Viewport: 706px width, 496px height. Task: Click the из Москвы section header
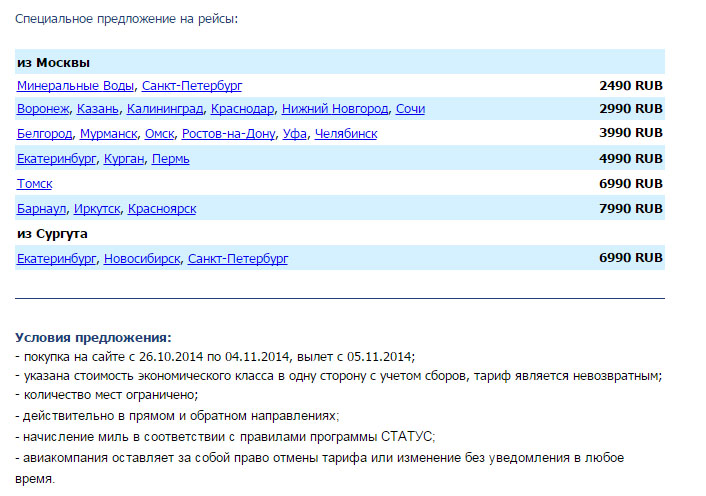tap(53, 63)
